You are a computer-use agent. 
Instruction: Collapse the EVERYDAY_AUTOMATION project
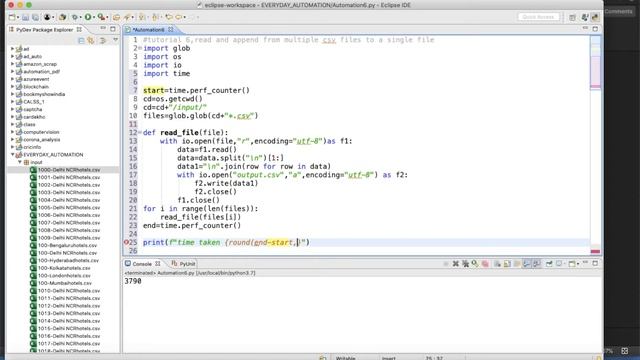click(12, 155)
